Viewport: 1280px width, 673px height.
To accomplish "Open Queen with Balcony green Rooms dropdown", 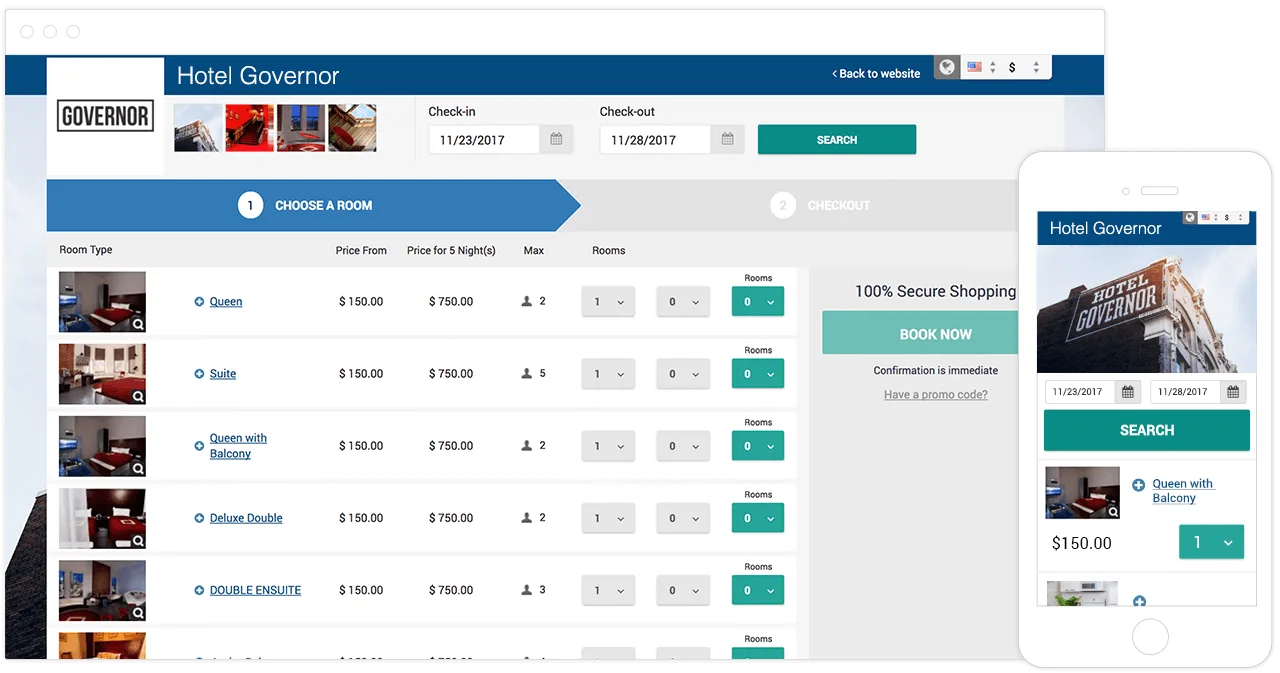I will [x=758, y=446].
